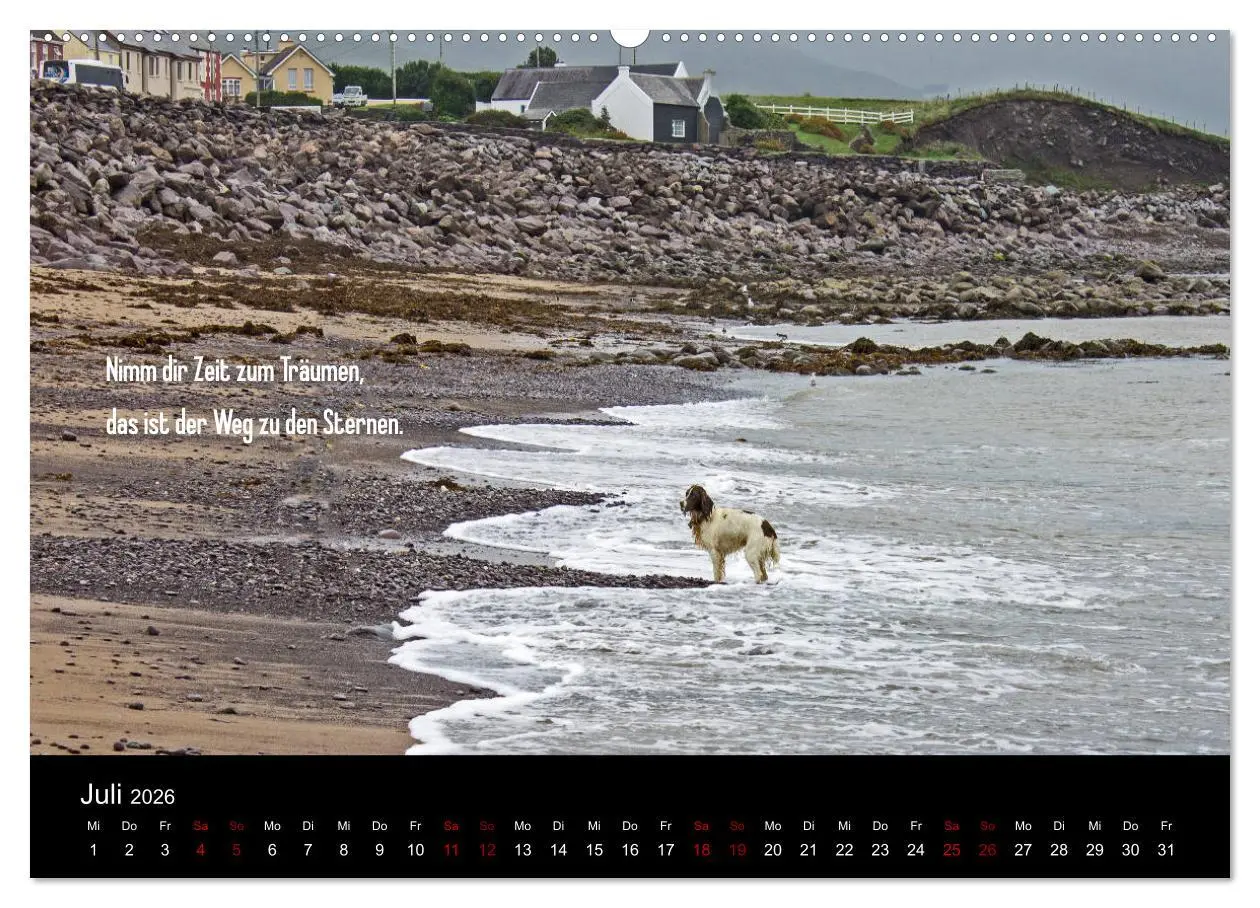Click the calendar hanger notch at top
Image resolution: width=1260 pixels, height=908 pixels.
click(x=630, y=38)
